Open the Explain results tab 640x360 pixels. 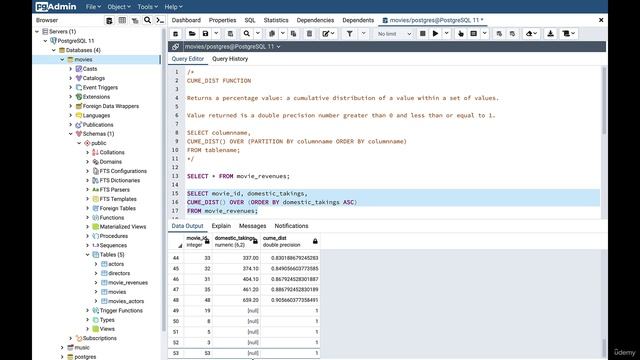point(221,226)
